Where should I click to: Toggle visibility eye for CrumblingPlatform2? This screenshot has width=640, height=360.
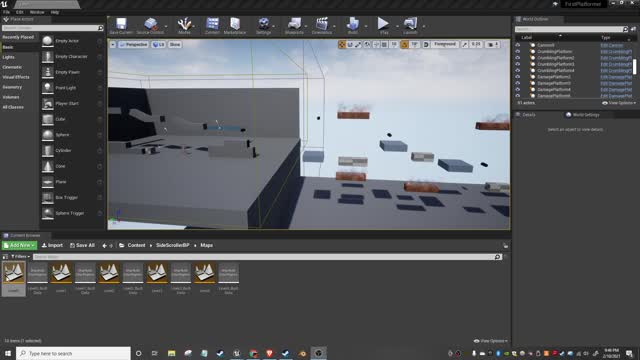point(518,58)
